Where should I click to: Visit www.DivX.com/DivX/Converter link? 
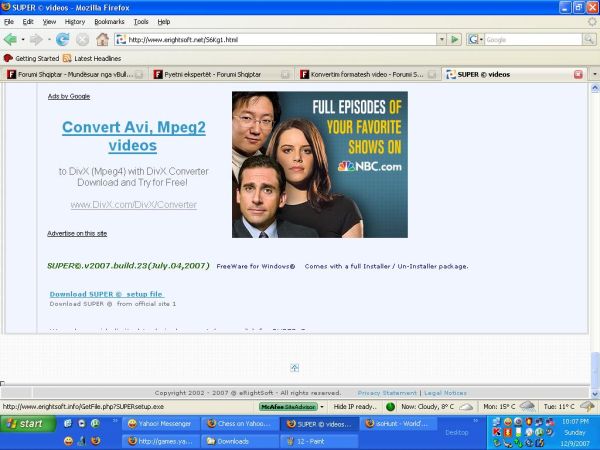click(x=134, y=205)
